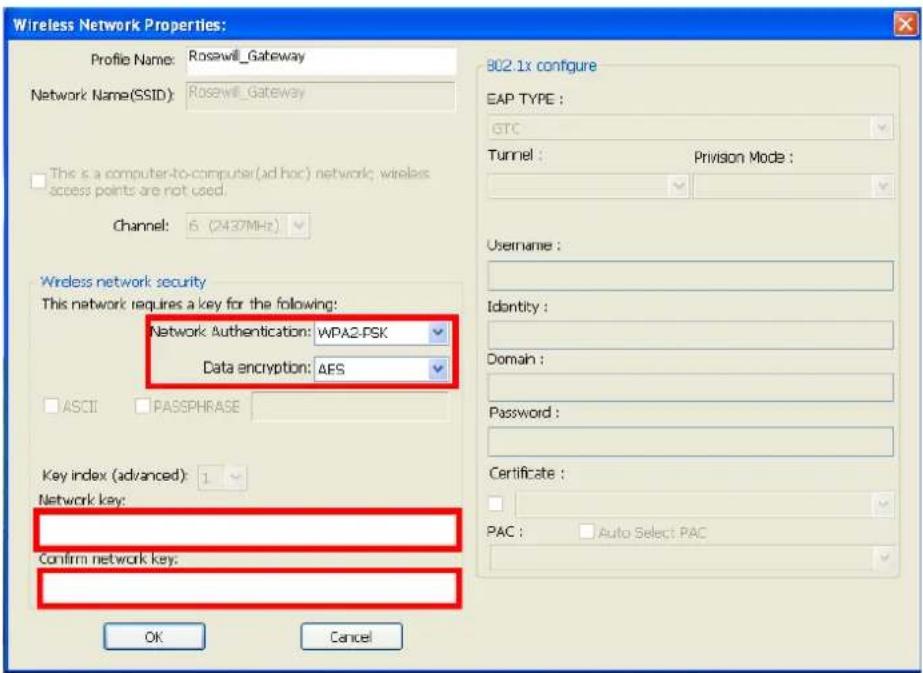923x673 pixels.
Task: Click the Domain input field
Action: [x=690, y=388]
